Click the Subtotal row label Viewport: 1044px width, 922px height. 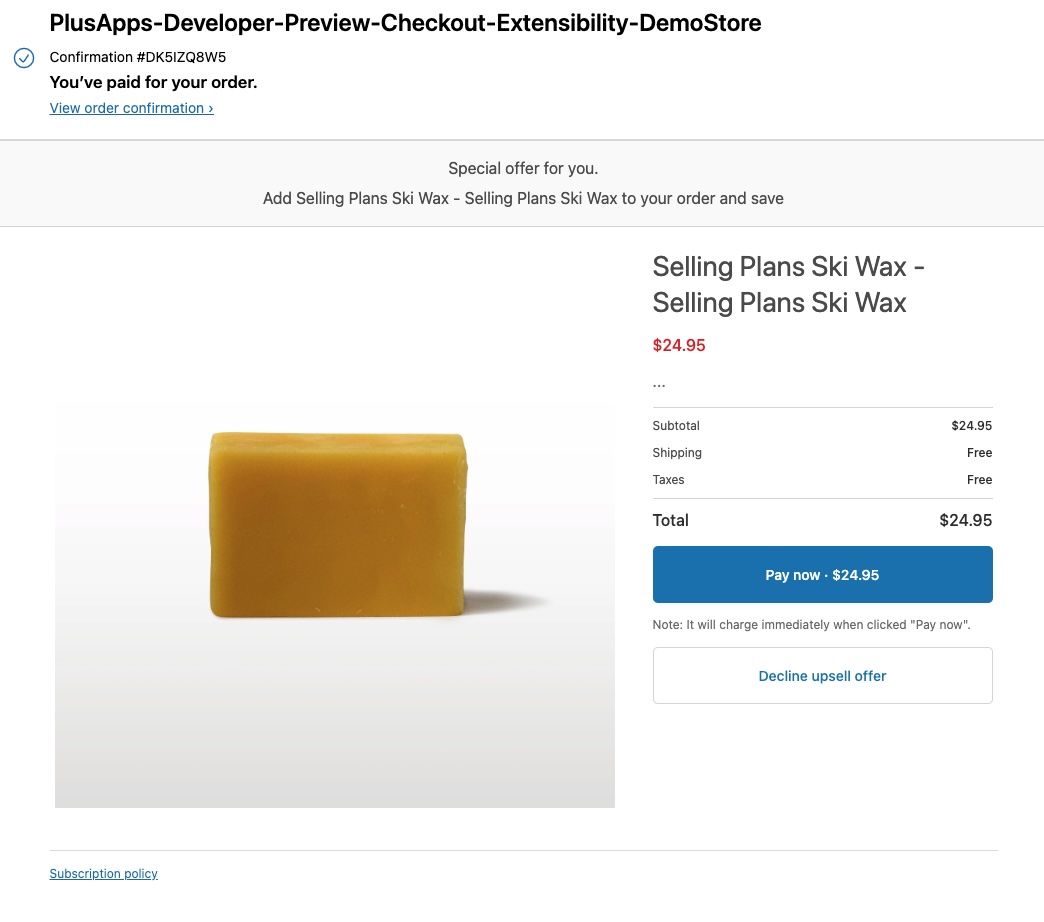click(x=676, y=426)
